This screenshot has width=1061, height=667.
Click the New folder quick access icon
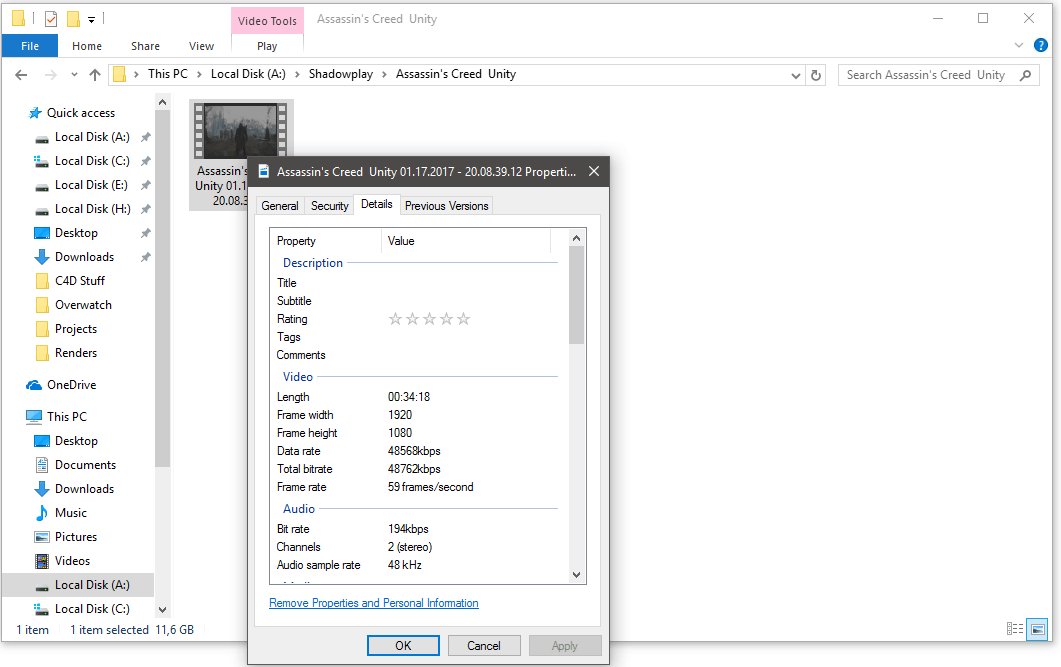click(x=73, y=19)
